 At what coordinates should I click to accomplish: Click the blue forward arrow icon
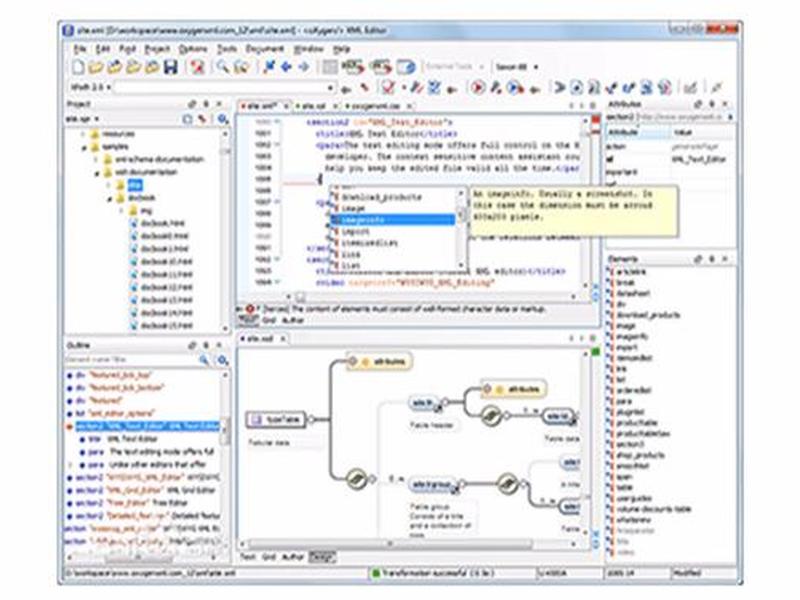click(304, 66)
